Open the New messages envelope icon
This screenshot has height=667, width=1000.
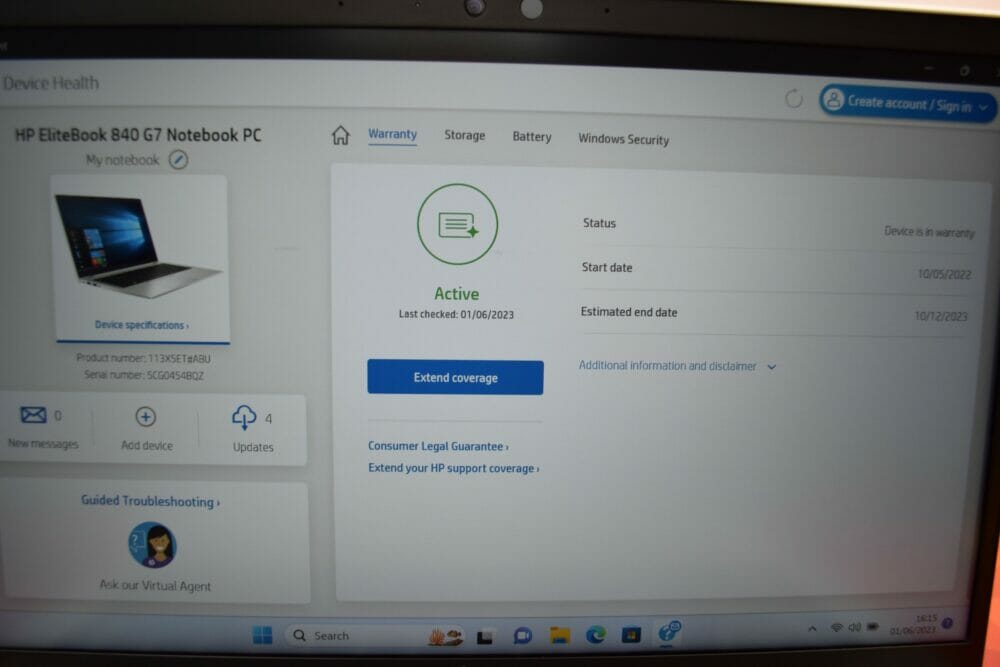(x=33, y=415)
